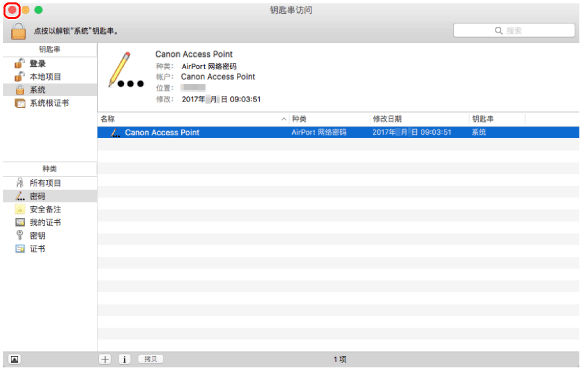This screenshot has height=368, width=580.
Task: Click the pencil icon in Canon Access Point row
Action: [x=115, y=133]
